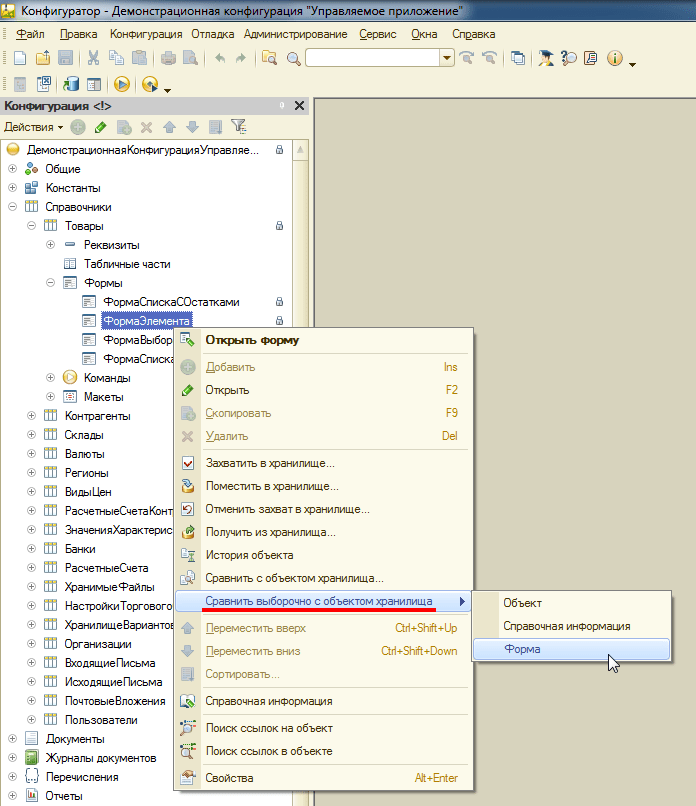Viewport: 696px width, 806px height.
Task: Open the Файл menu
Action: pyautogui.click(x=30, y=34)
